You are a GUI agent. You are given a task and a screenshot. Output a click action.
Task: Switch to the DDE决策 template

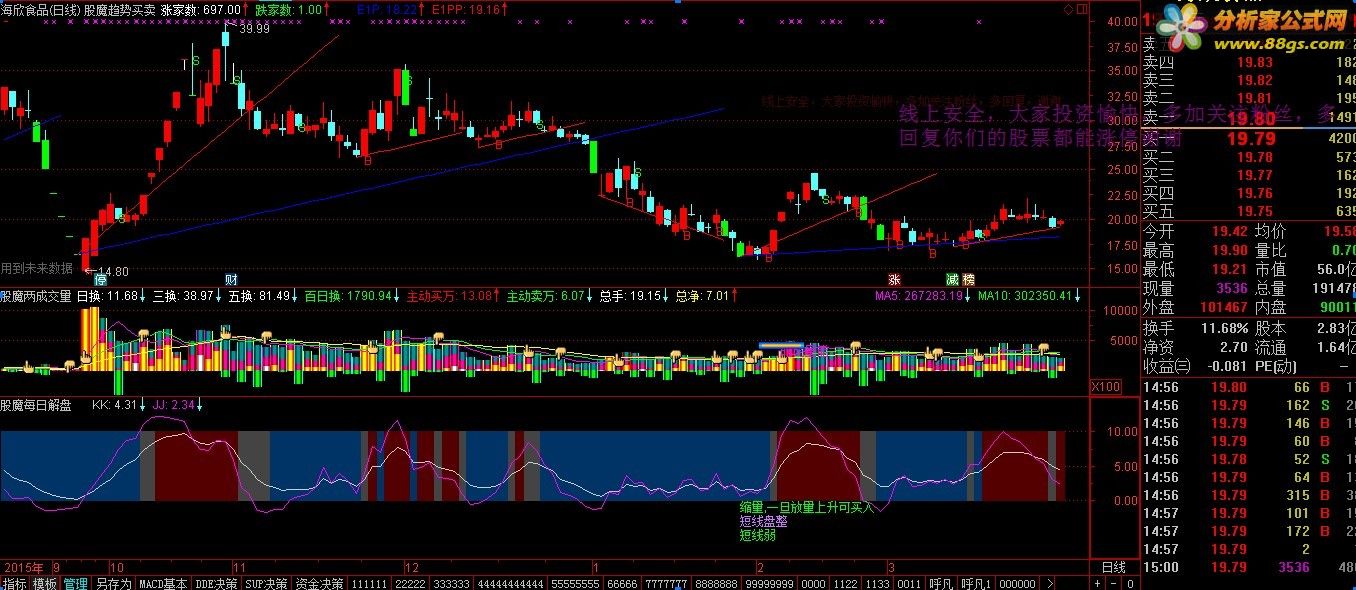click(216, 583)
